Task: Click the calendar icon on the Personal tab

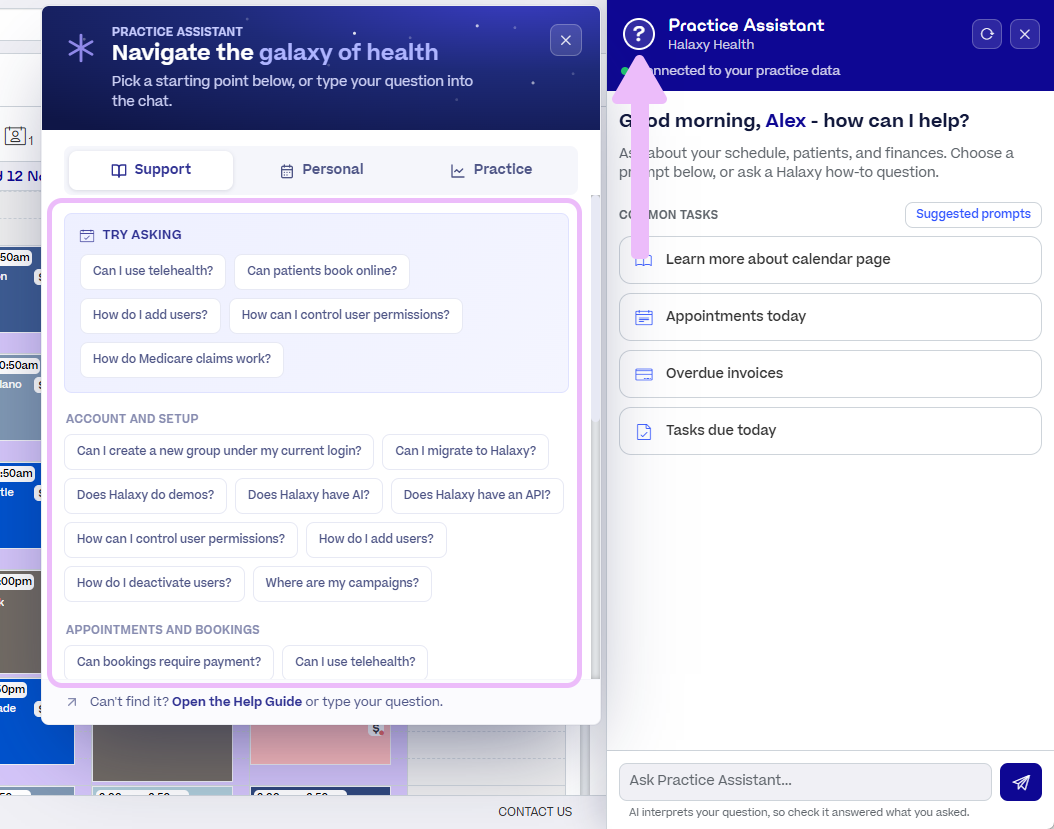Action: coord(287,171)
